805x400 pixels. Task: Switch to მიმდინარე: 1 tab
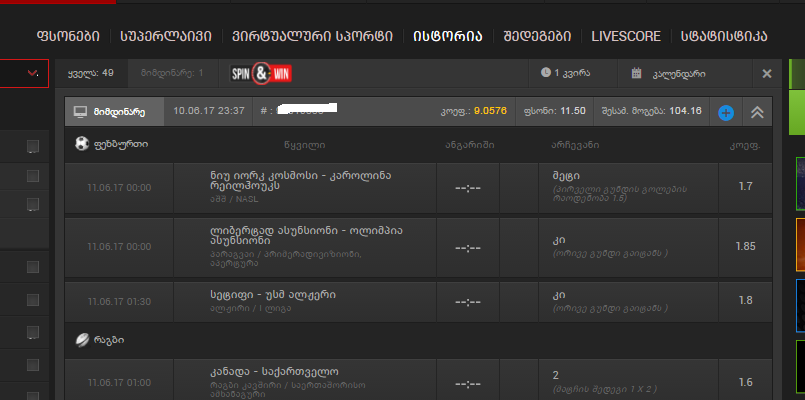172,73
